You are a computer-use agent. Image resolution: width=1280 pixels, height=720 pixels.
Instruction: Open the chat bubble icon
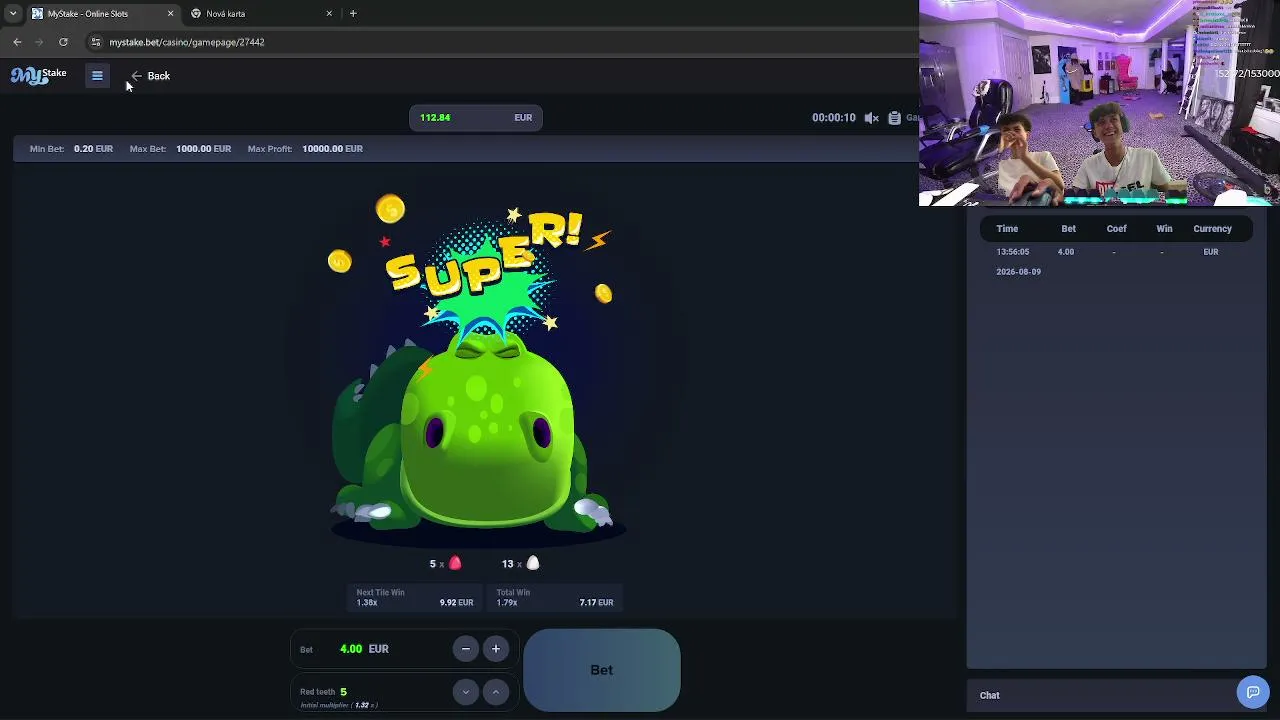point(1253,692)
